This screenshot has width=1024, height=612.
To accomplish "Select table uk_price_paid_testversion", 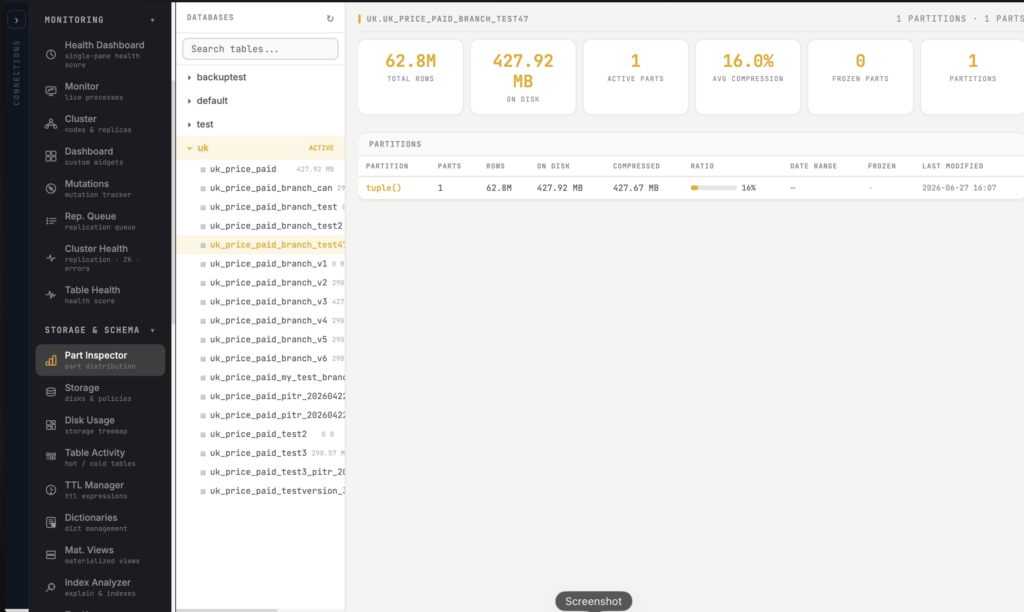I will click(261, 491).
